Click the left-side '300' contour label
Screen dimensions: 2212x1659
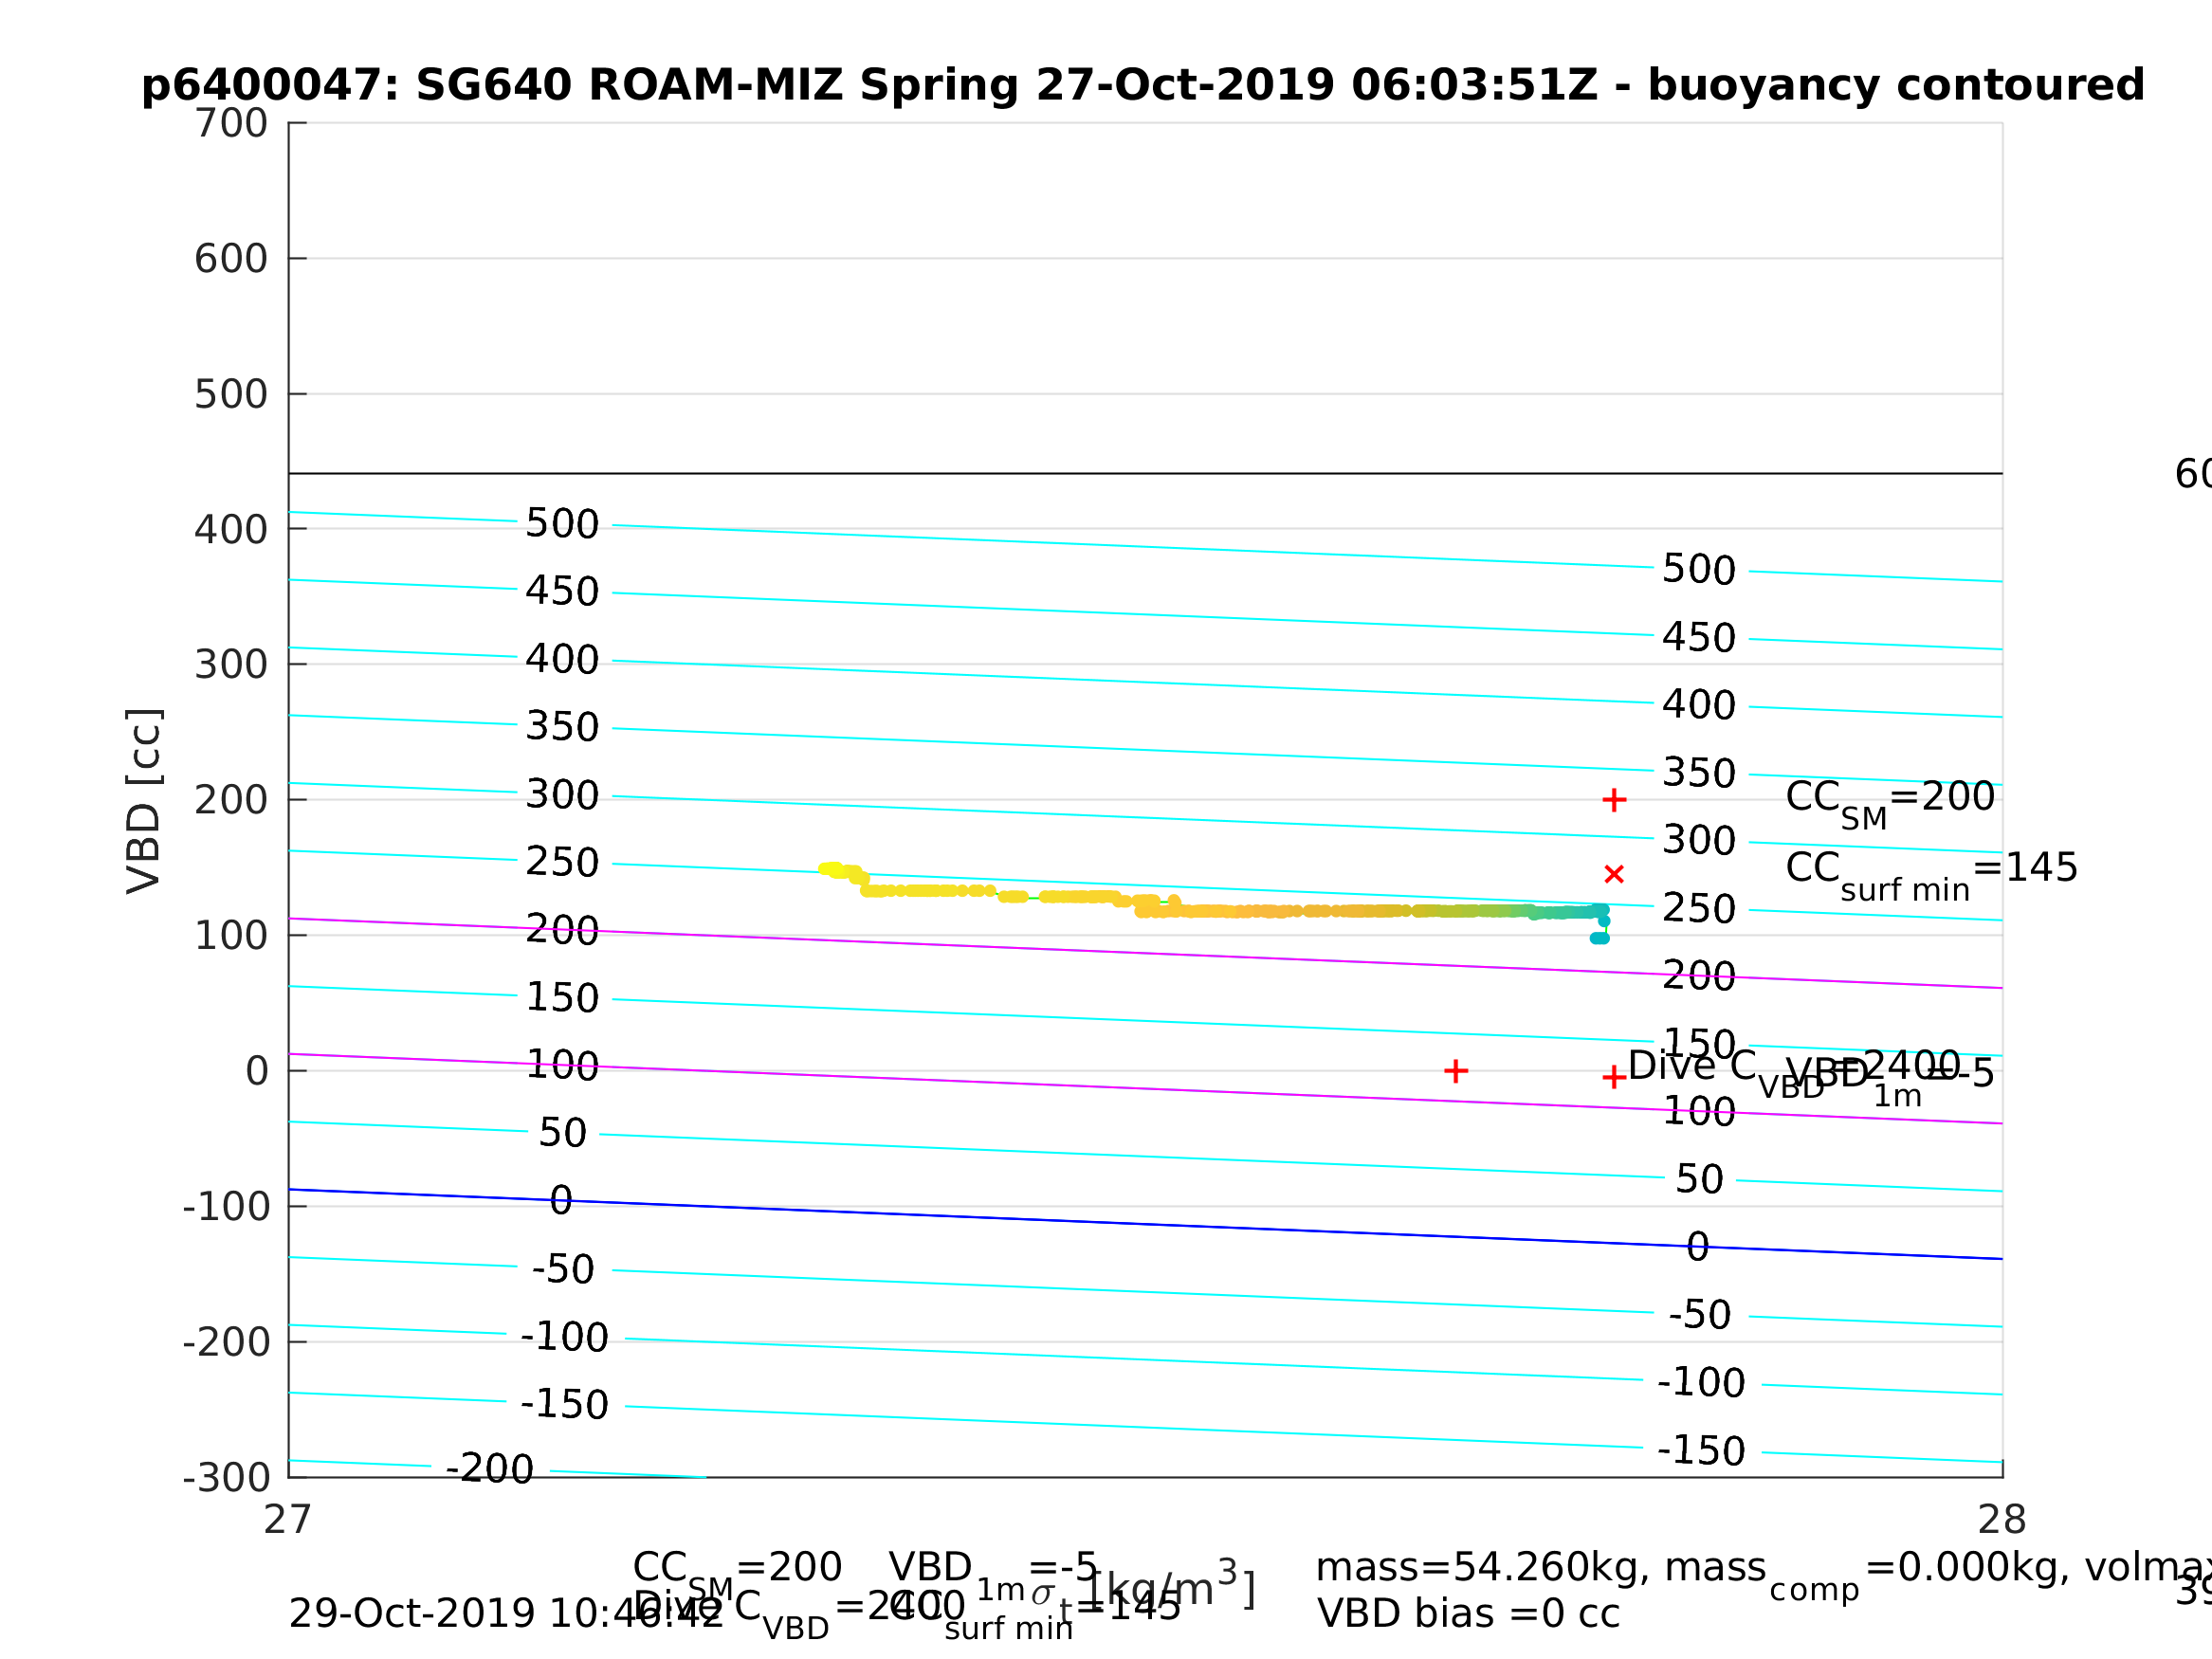click(x=562, y=795)
